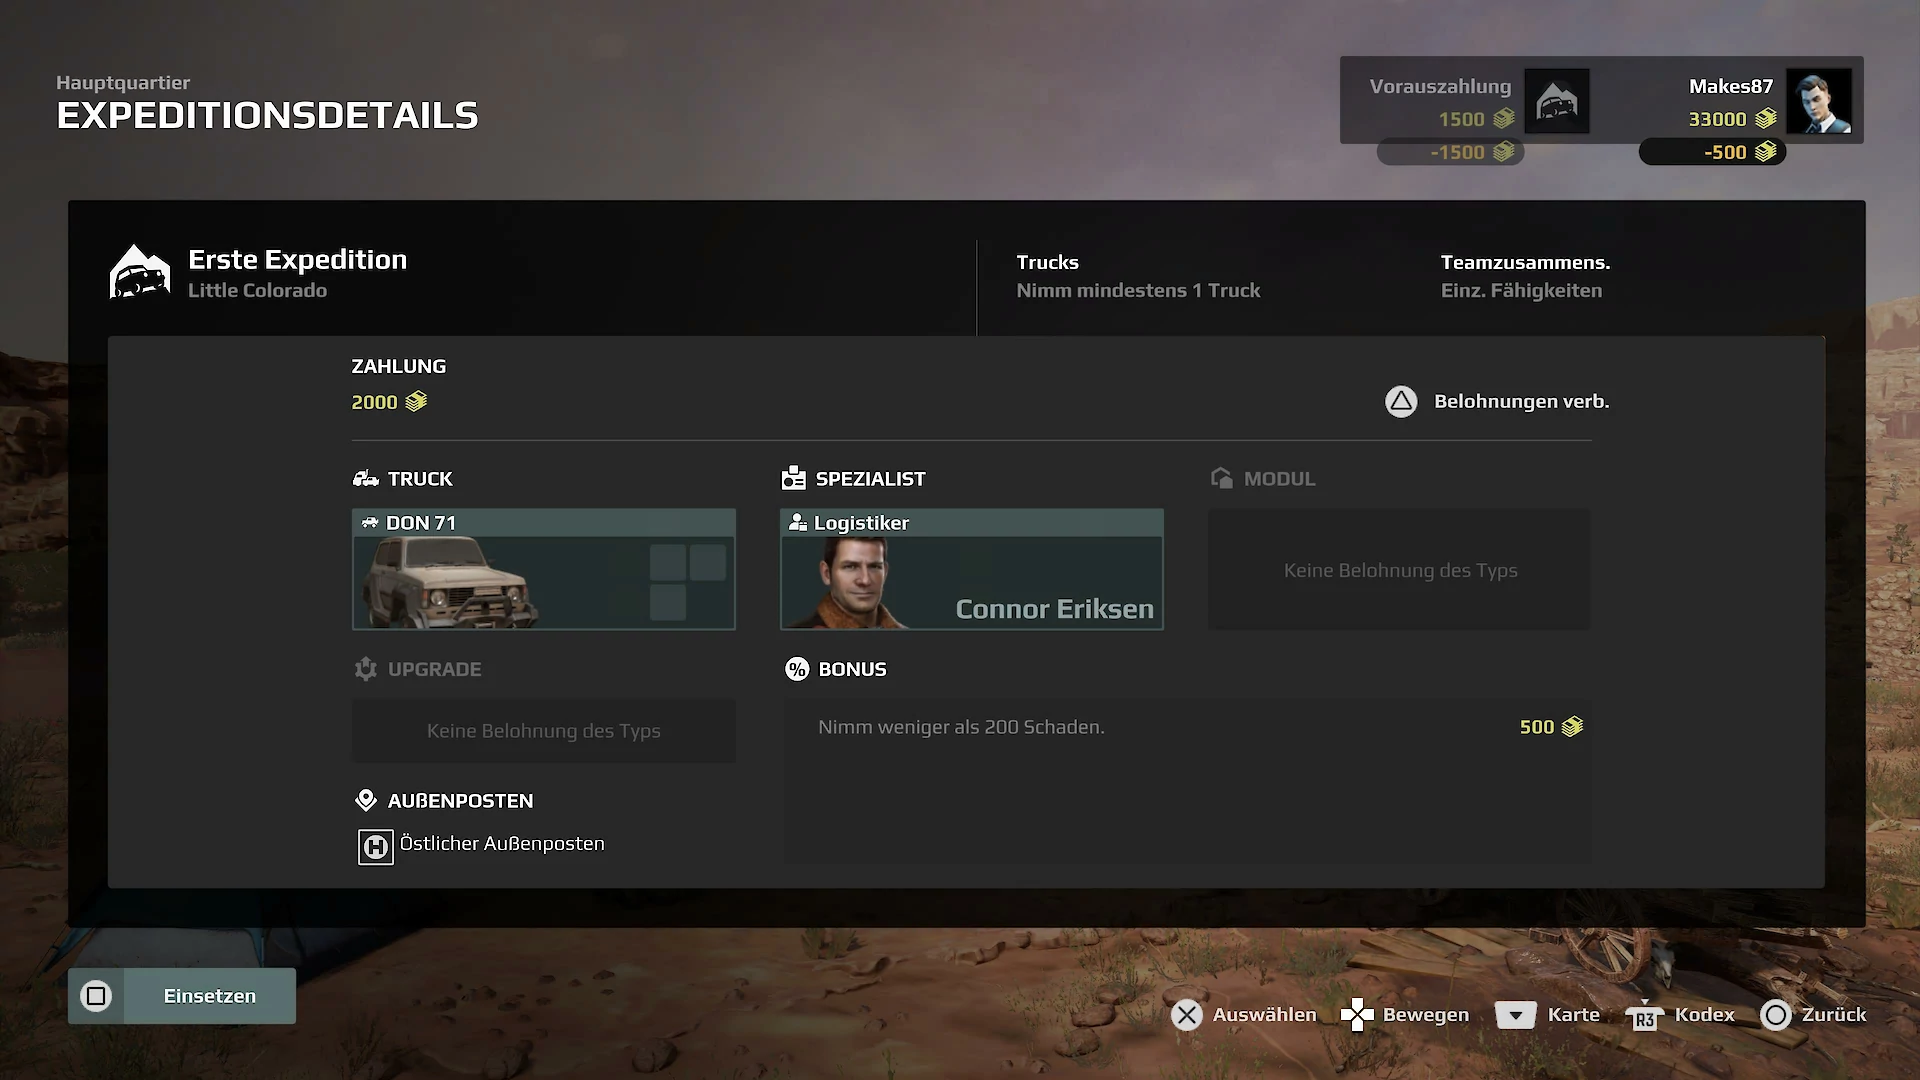Click the Belohnungen verb. label

pyautogui.click(x=1521, y=402)
